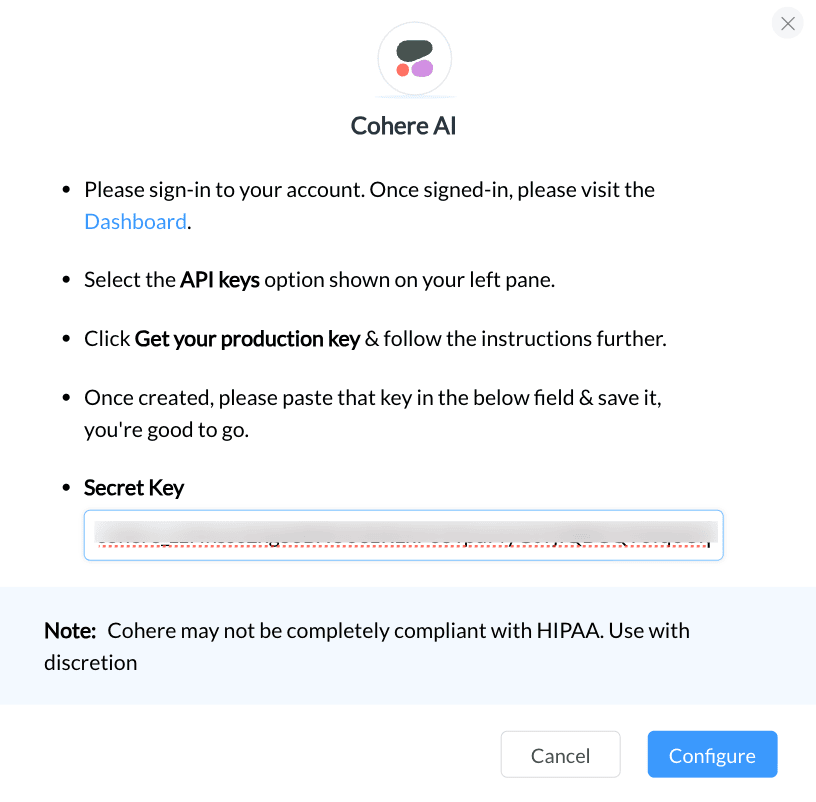Focus the Secret Key input field
Viewport: 816px width, 802px height.
click(403, 535)
